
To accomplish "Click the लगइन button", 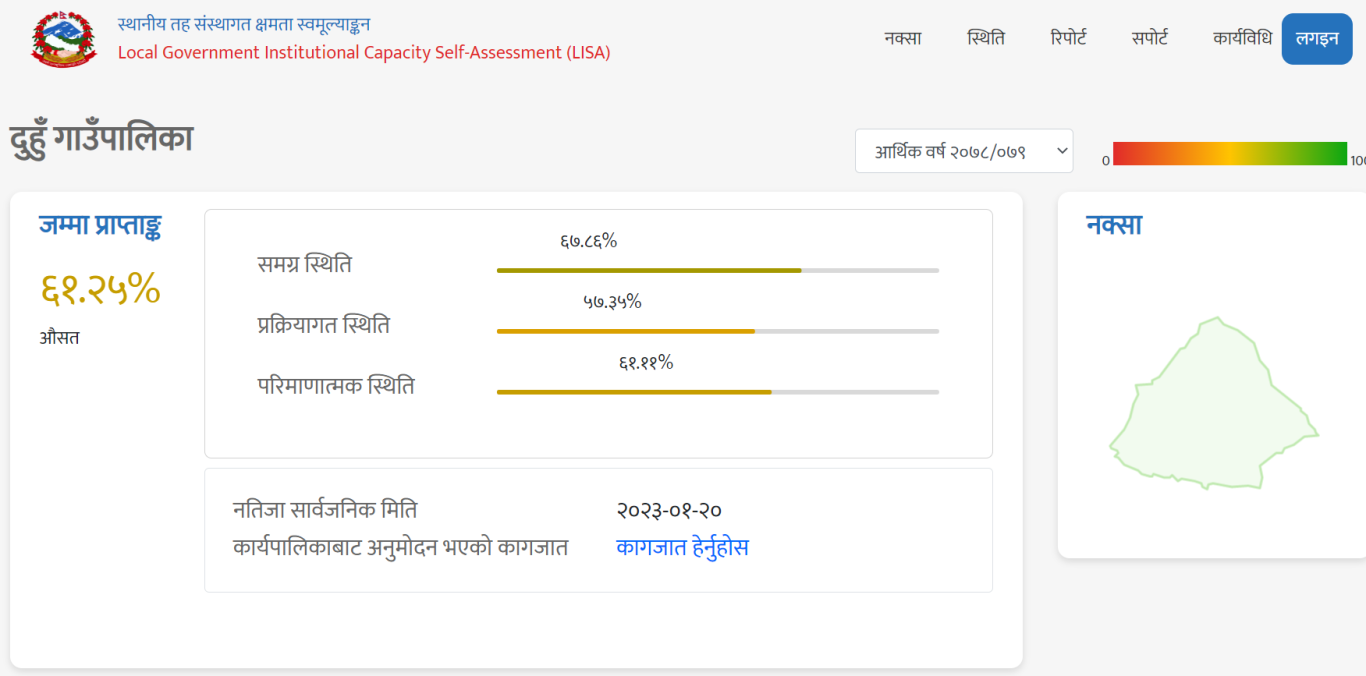I will (x=1317, y=39).
